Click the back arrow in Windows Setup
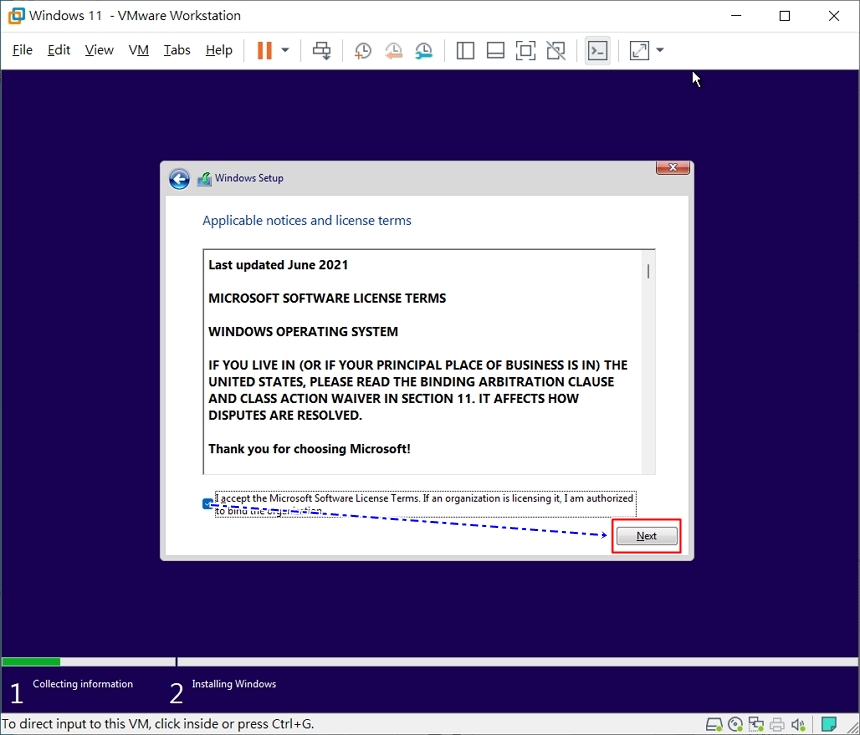The width and height of the screenshot is (860, 735). (179, 179)
